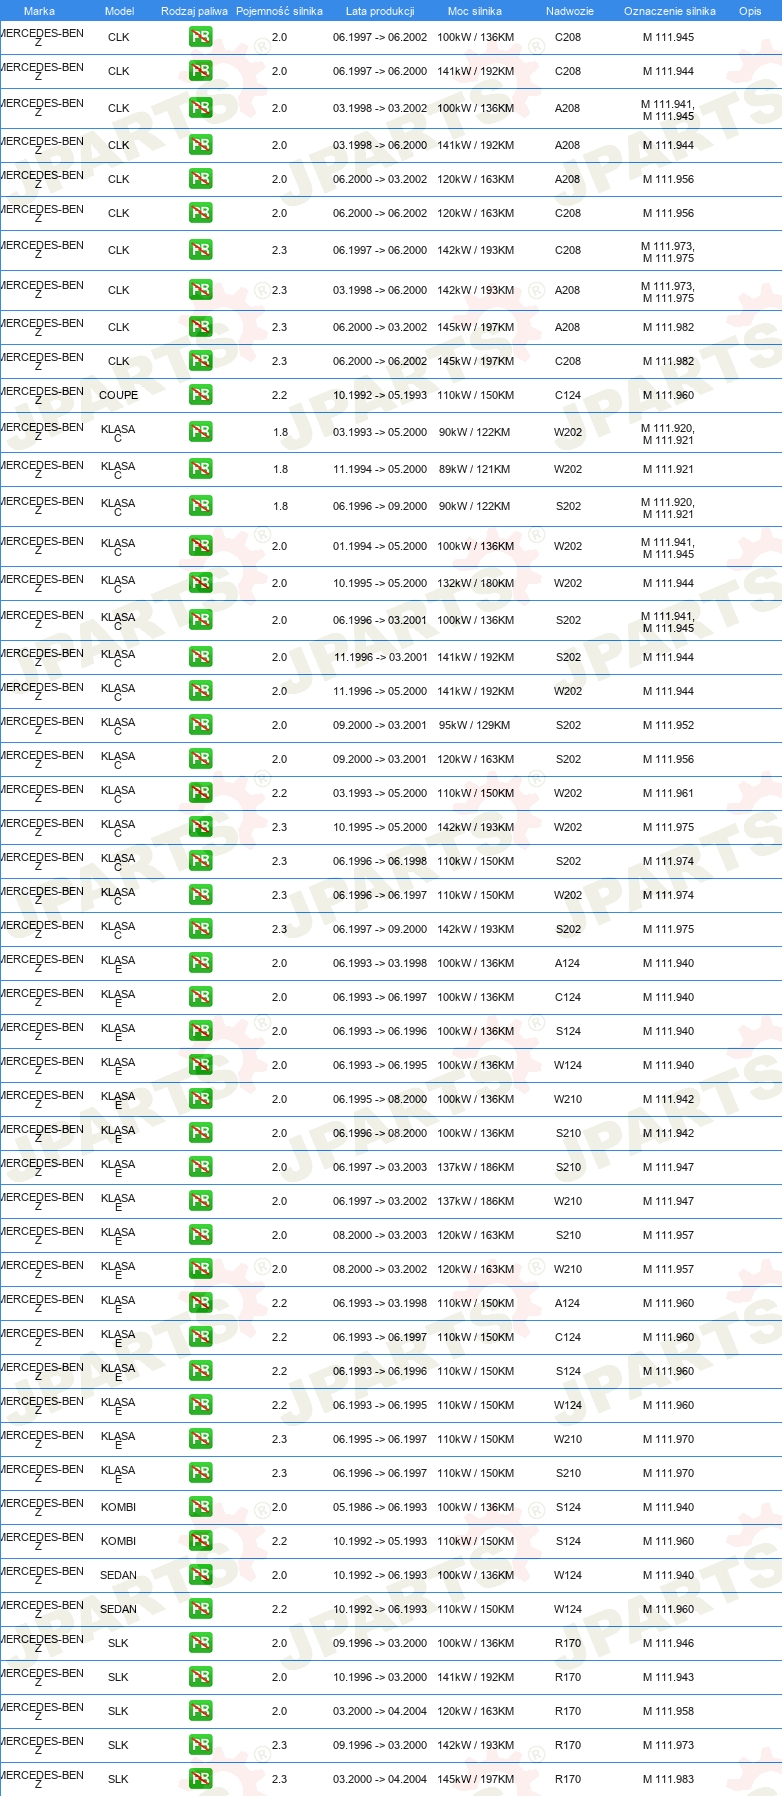Viewport: 782px width, 1796px height.
Task: Click fuel icon in S210 M 111.957 row
Action: click(200, 1235)
